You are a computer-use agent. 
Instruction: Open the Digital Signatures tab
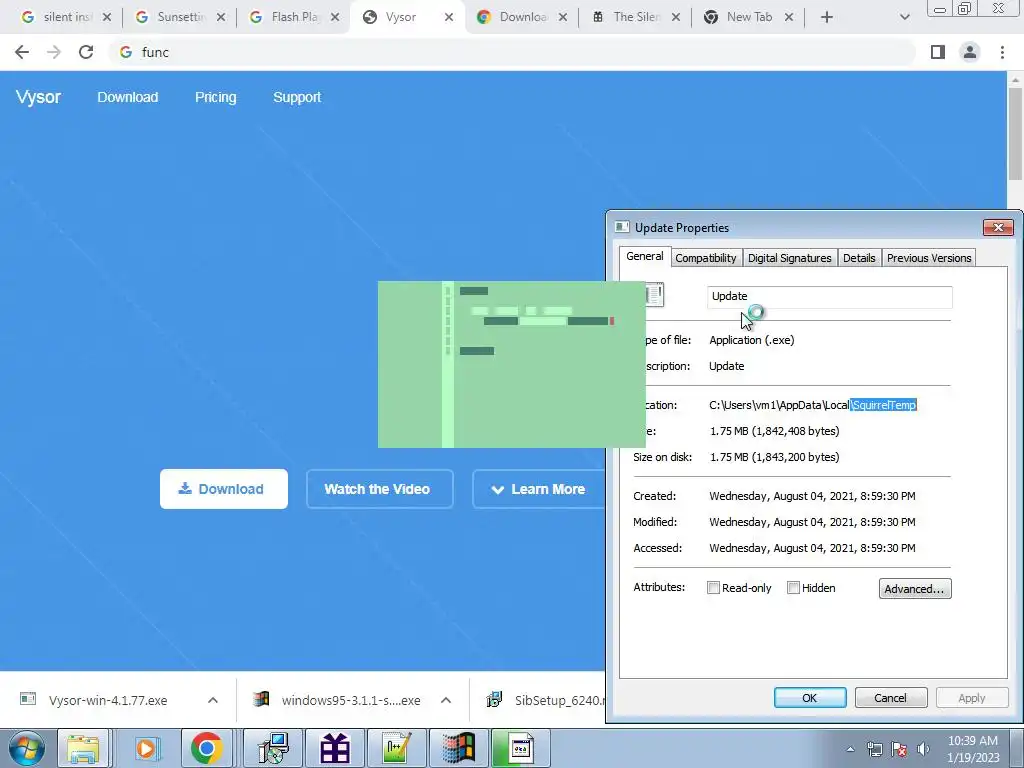(790, 258)
